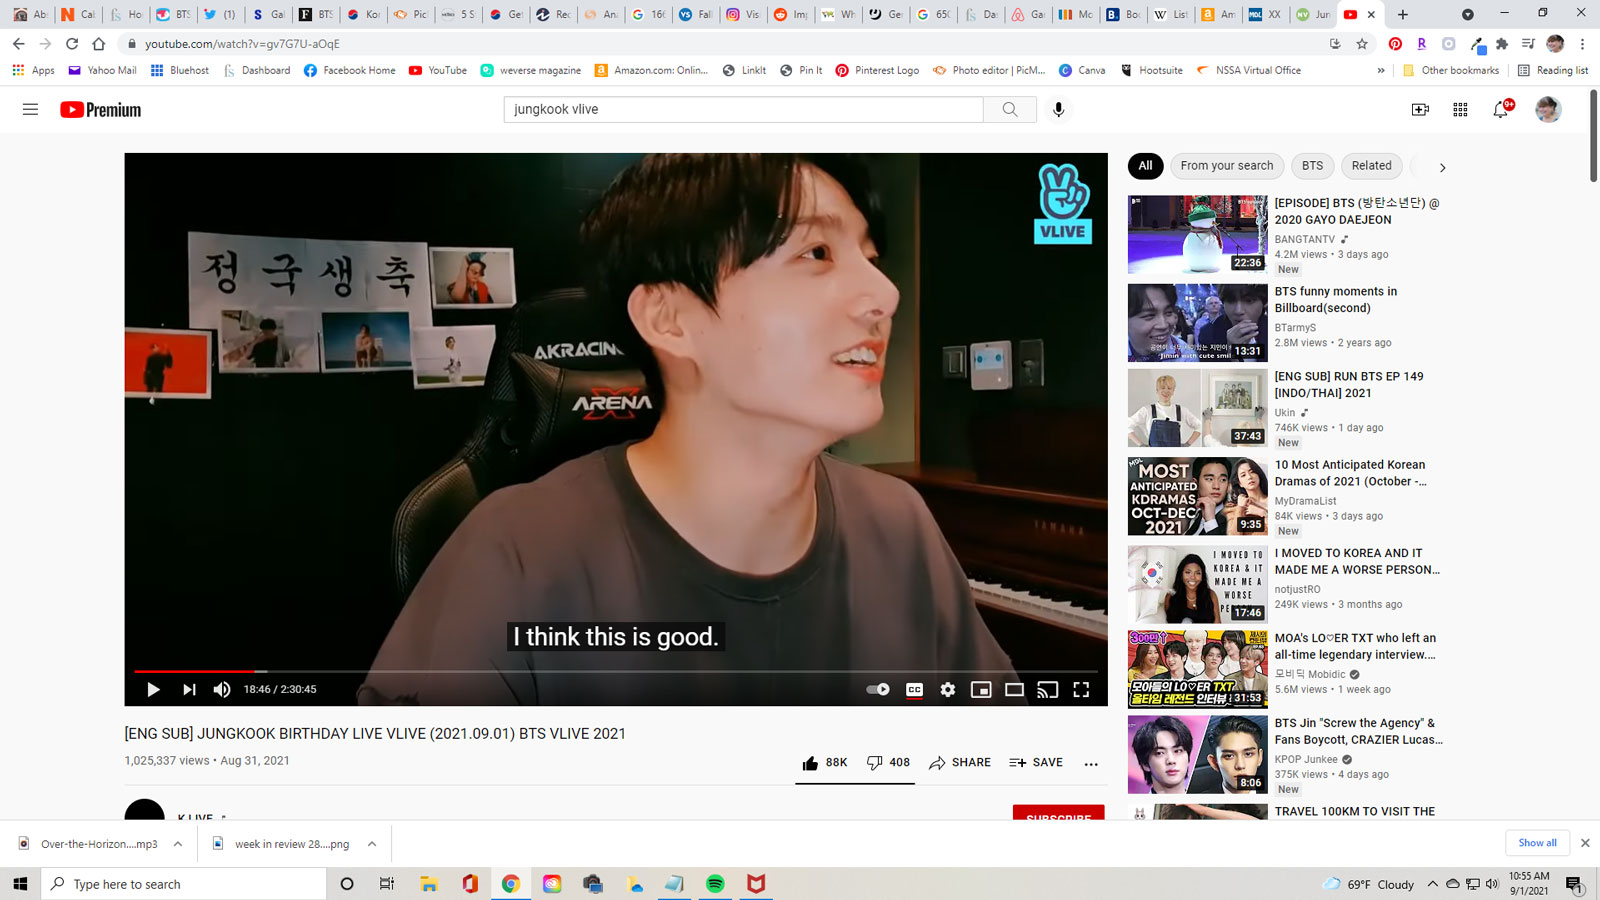
Task: Cast video to a device
Action: [x=1047, y=689]
